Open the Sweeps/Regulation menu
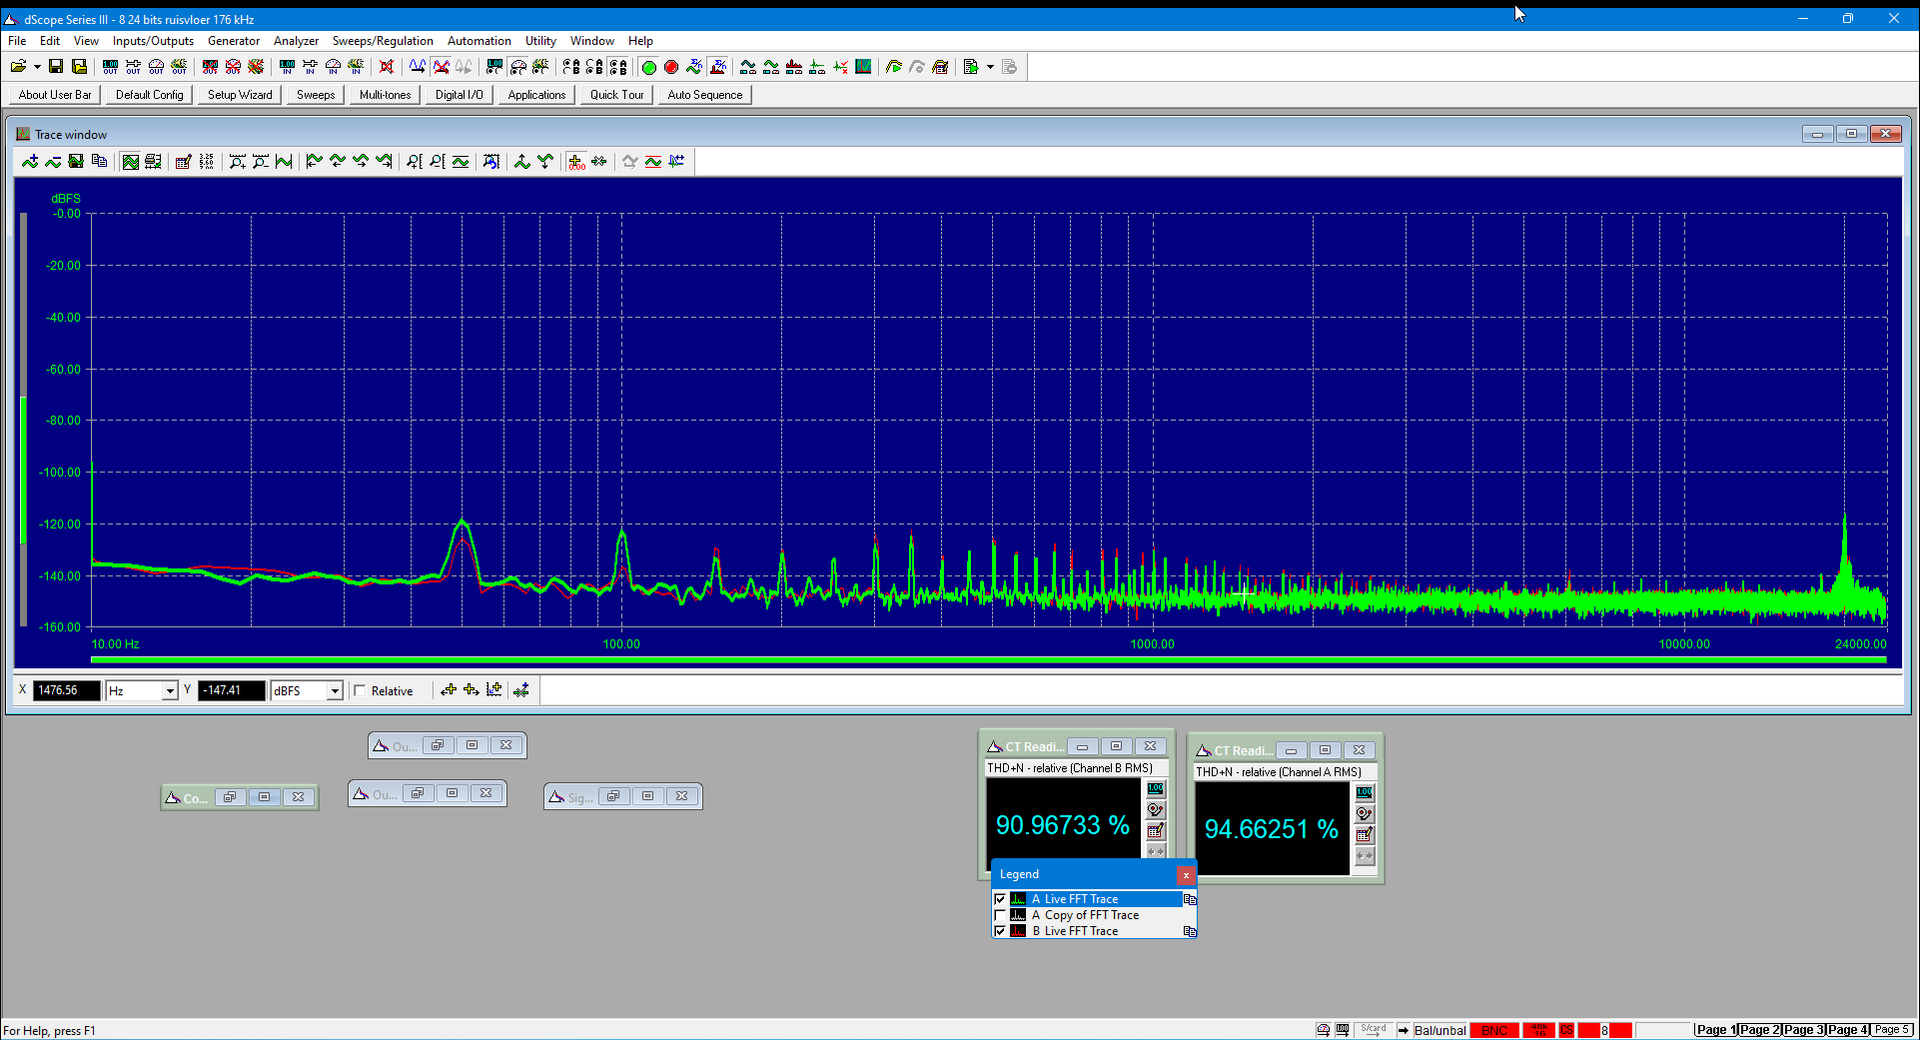Image resolution: width=1920 pixels, height=1040 pixels. [x=382, y=41]
